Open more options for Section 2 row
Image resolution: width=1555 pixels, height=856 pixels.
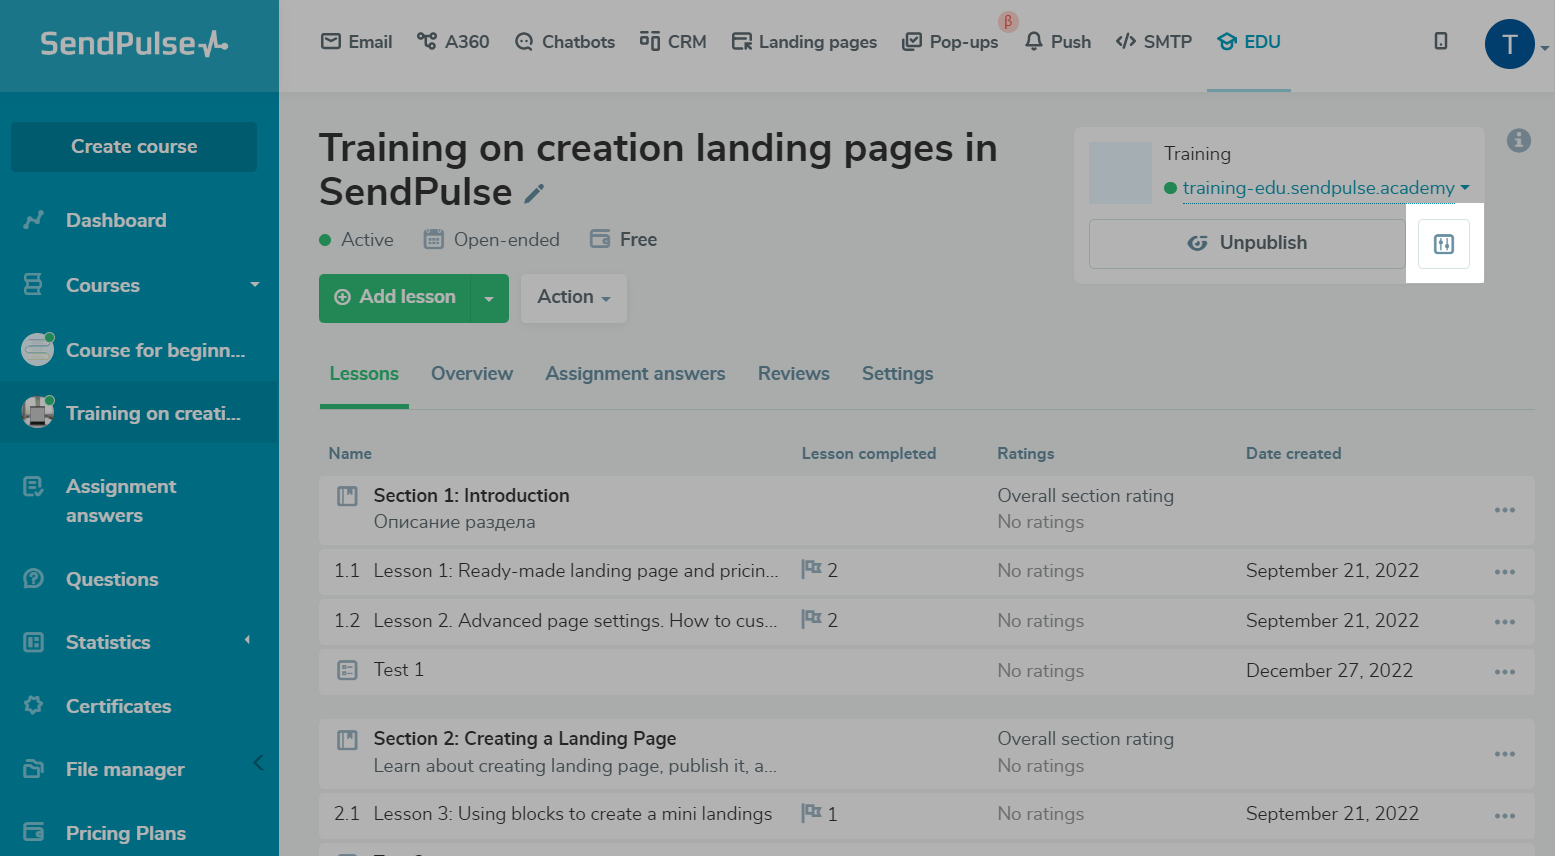click(1505, 754)
